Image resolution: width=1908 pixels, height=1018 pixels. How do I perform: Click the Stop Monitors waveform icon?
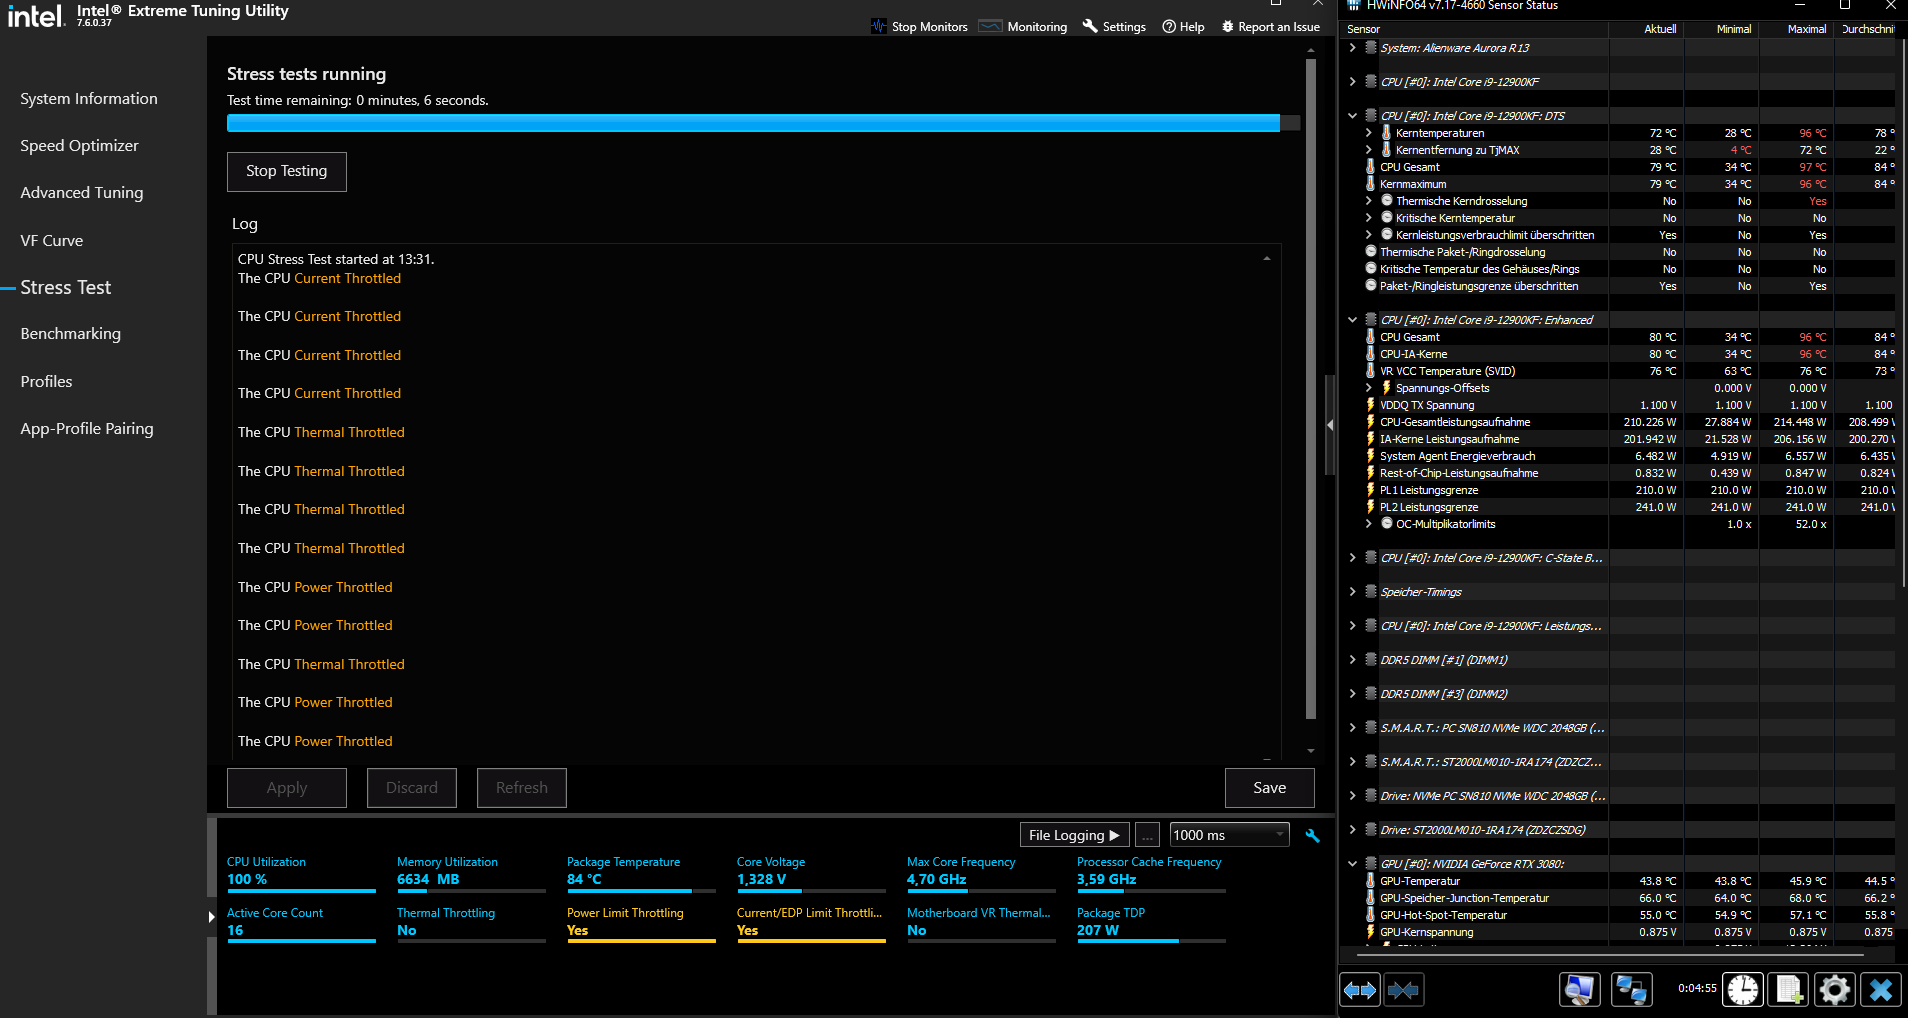878,26
